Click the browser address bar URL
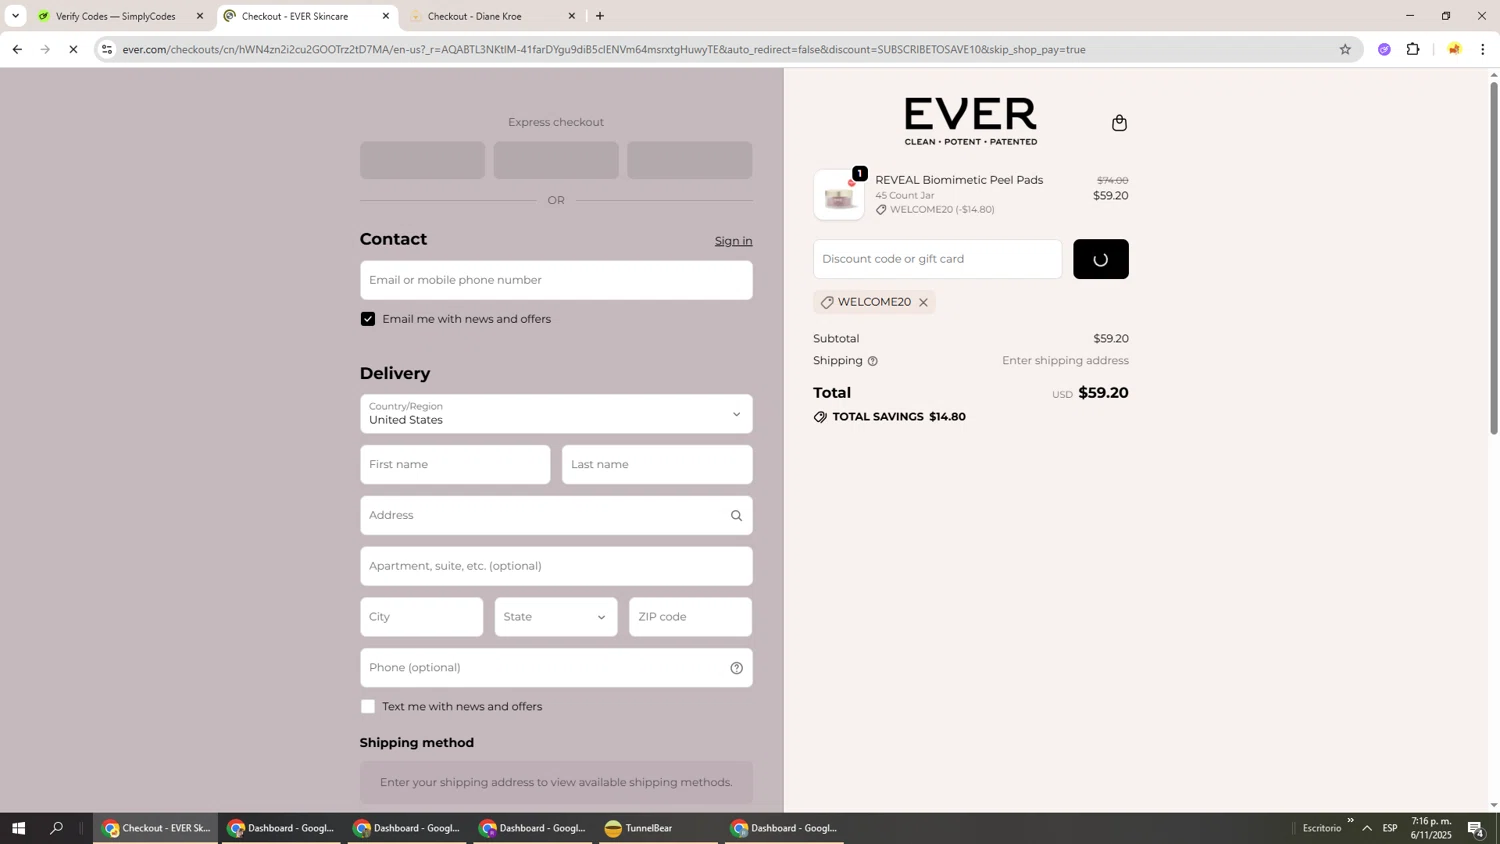Image resolution: width=1500 pixels, height=844 pixels. (604, 49)
